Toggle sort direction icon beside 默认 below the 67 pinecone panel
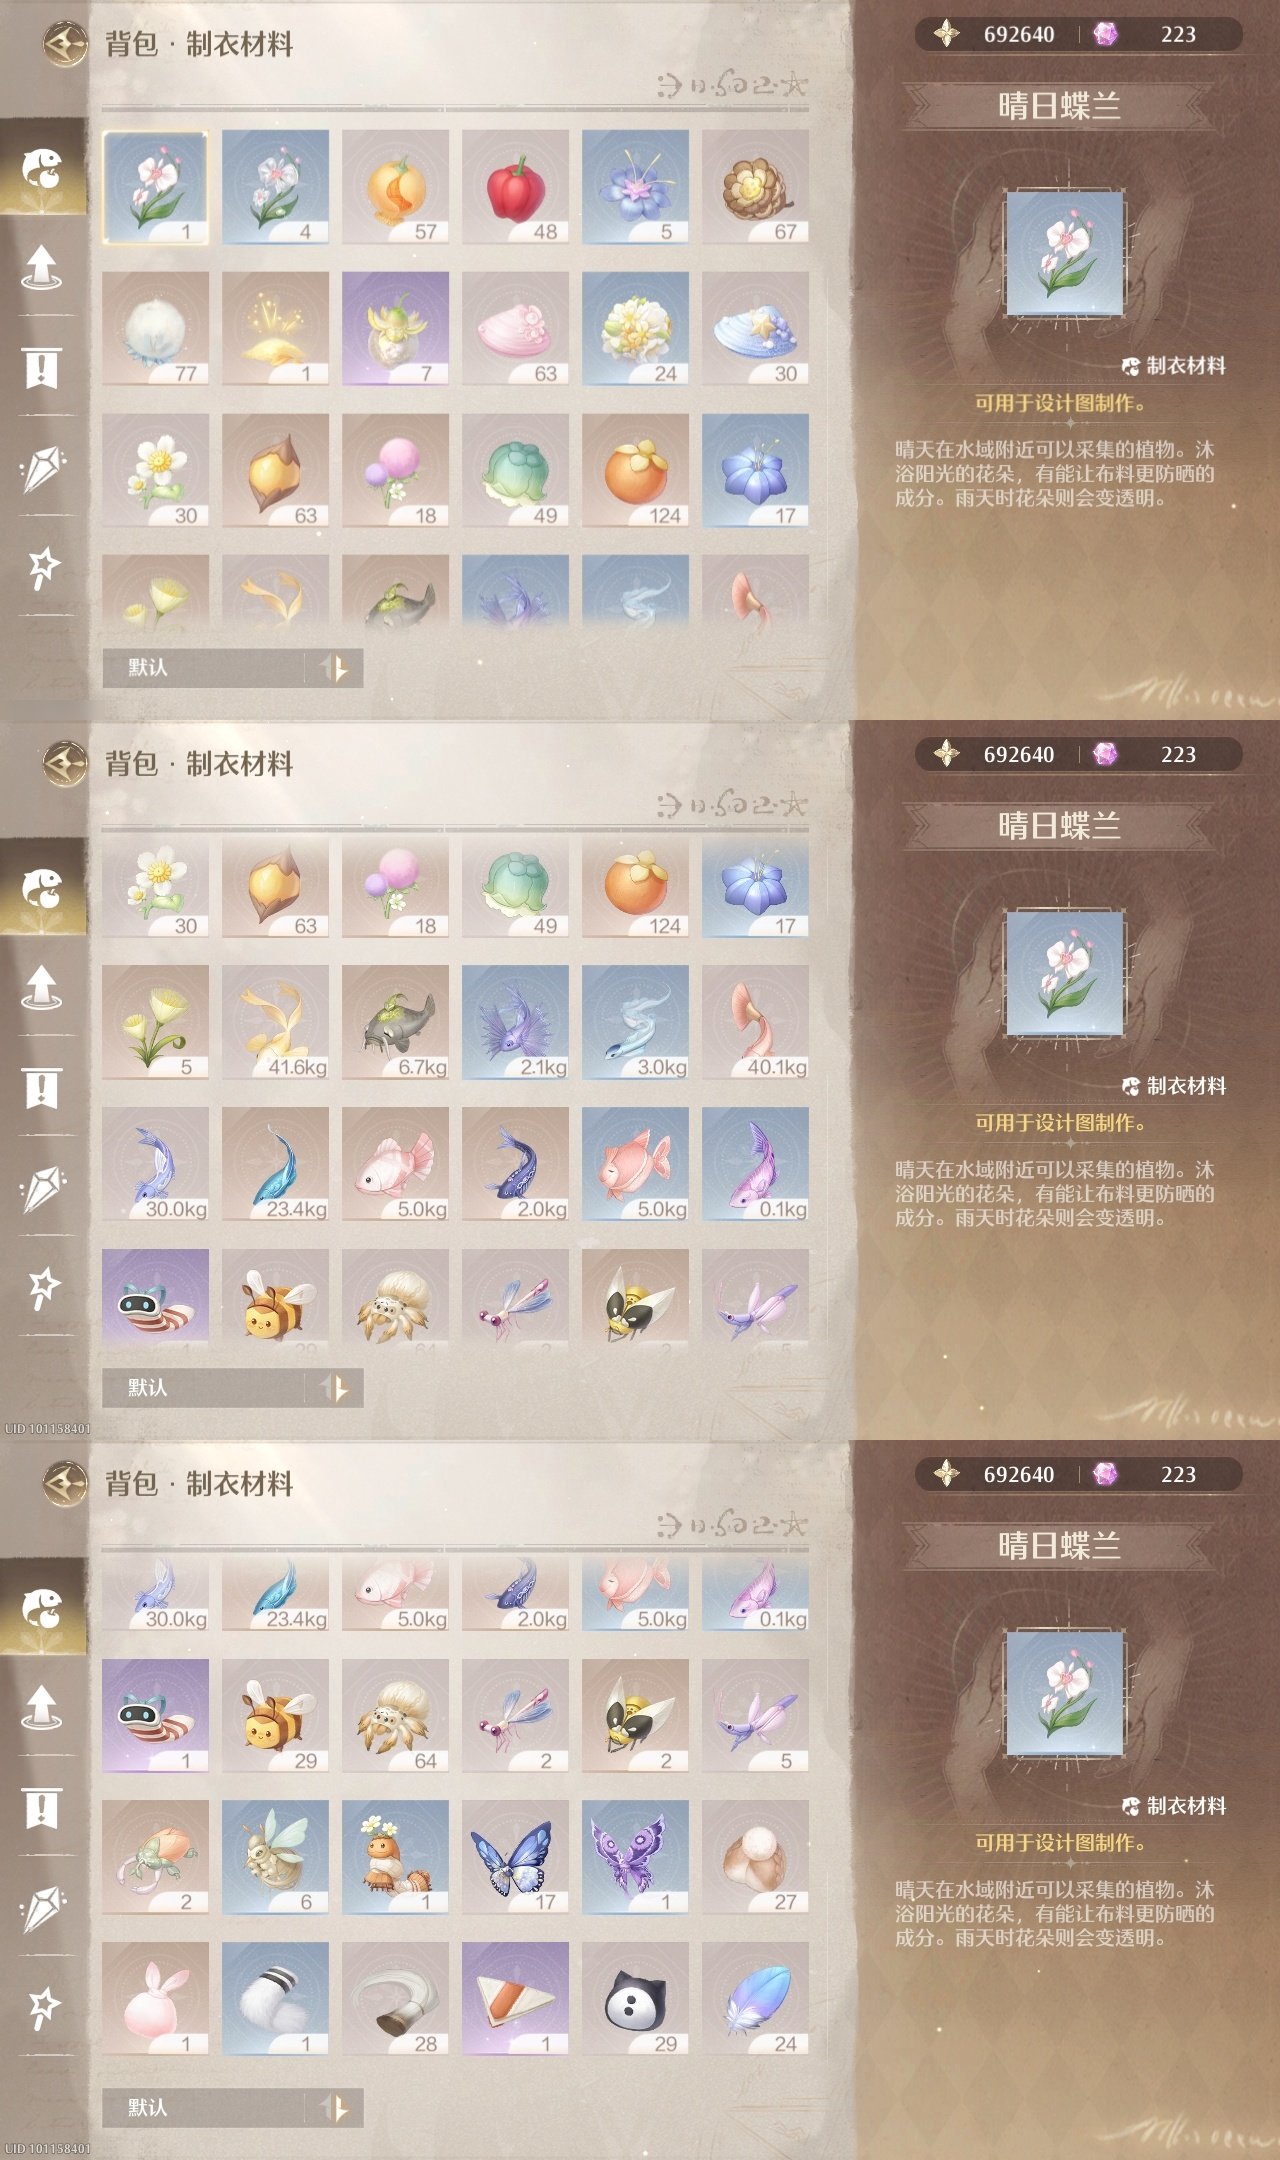Screen dimensions: 1280x2160 (x=335, y=668)
